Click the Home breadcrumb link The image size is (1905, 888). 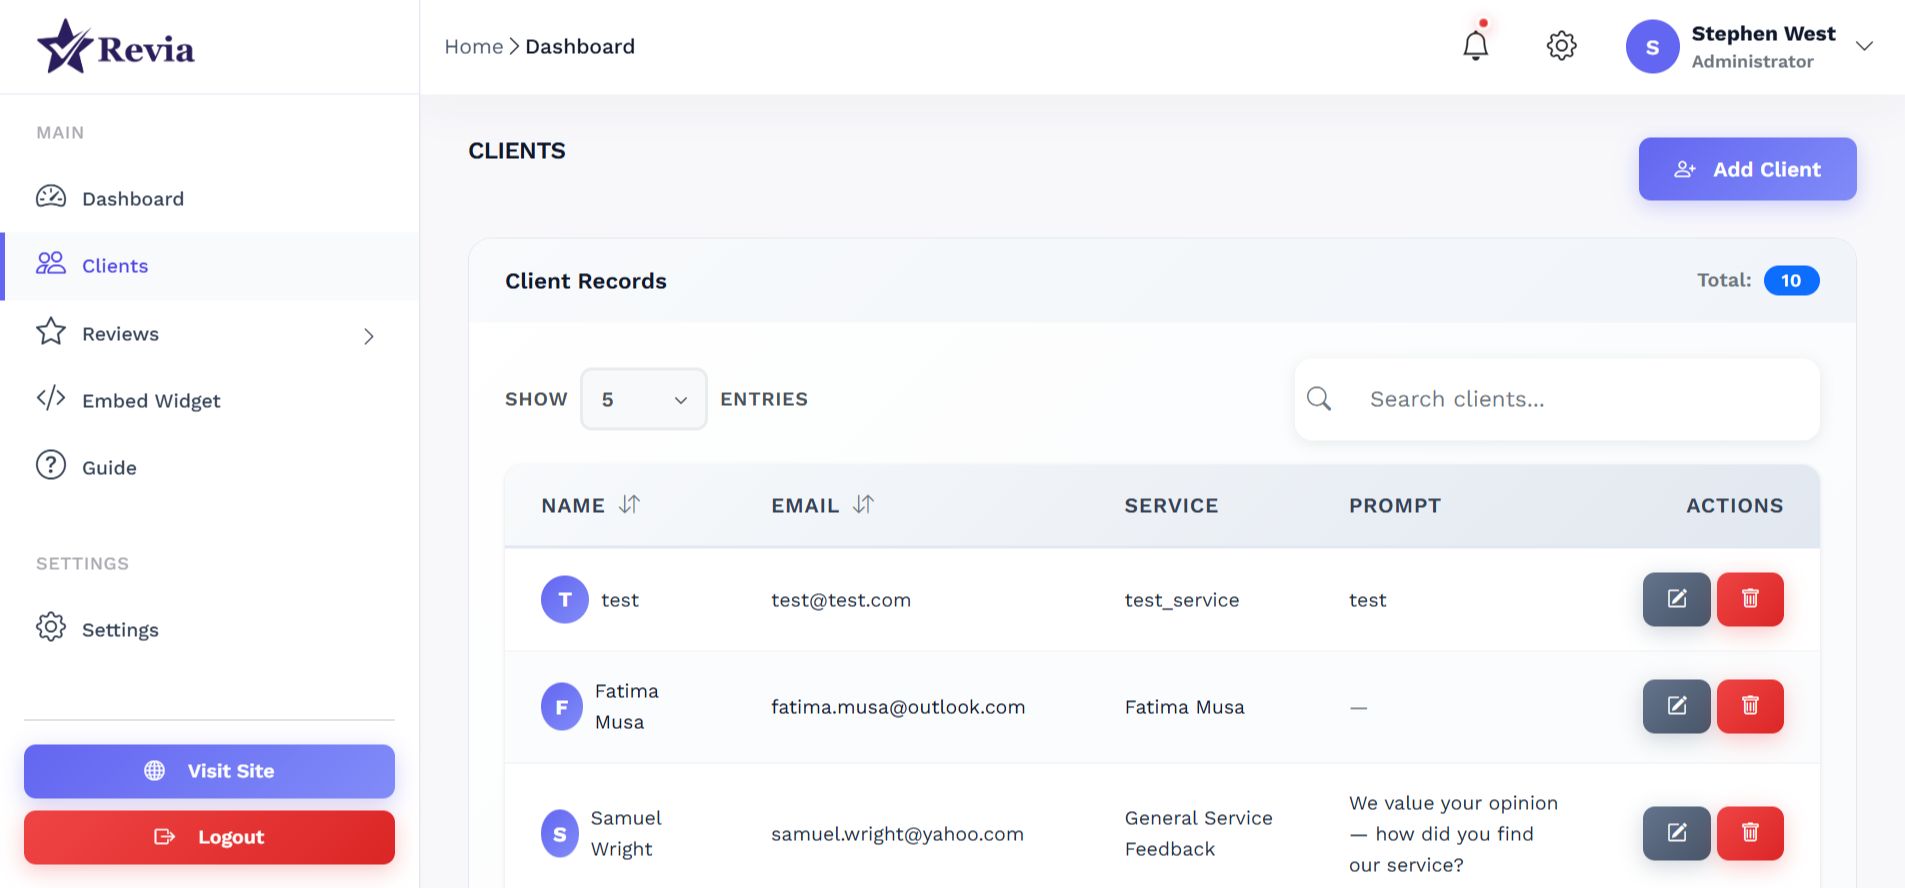[473, 46]
